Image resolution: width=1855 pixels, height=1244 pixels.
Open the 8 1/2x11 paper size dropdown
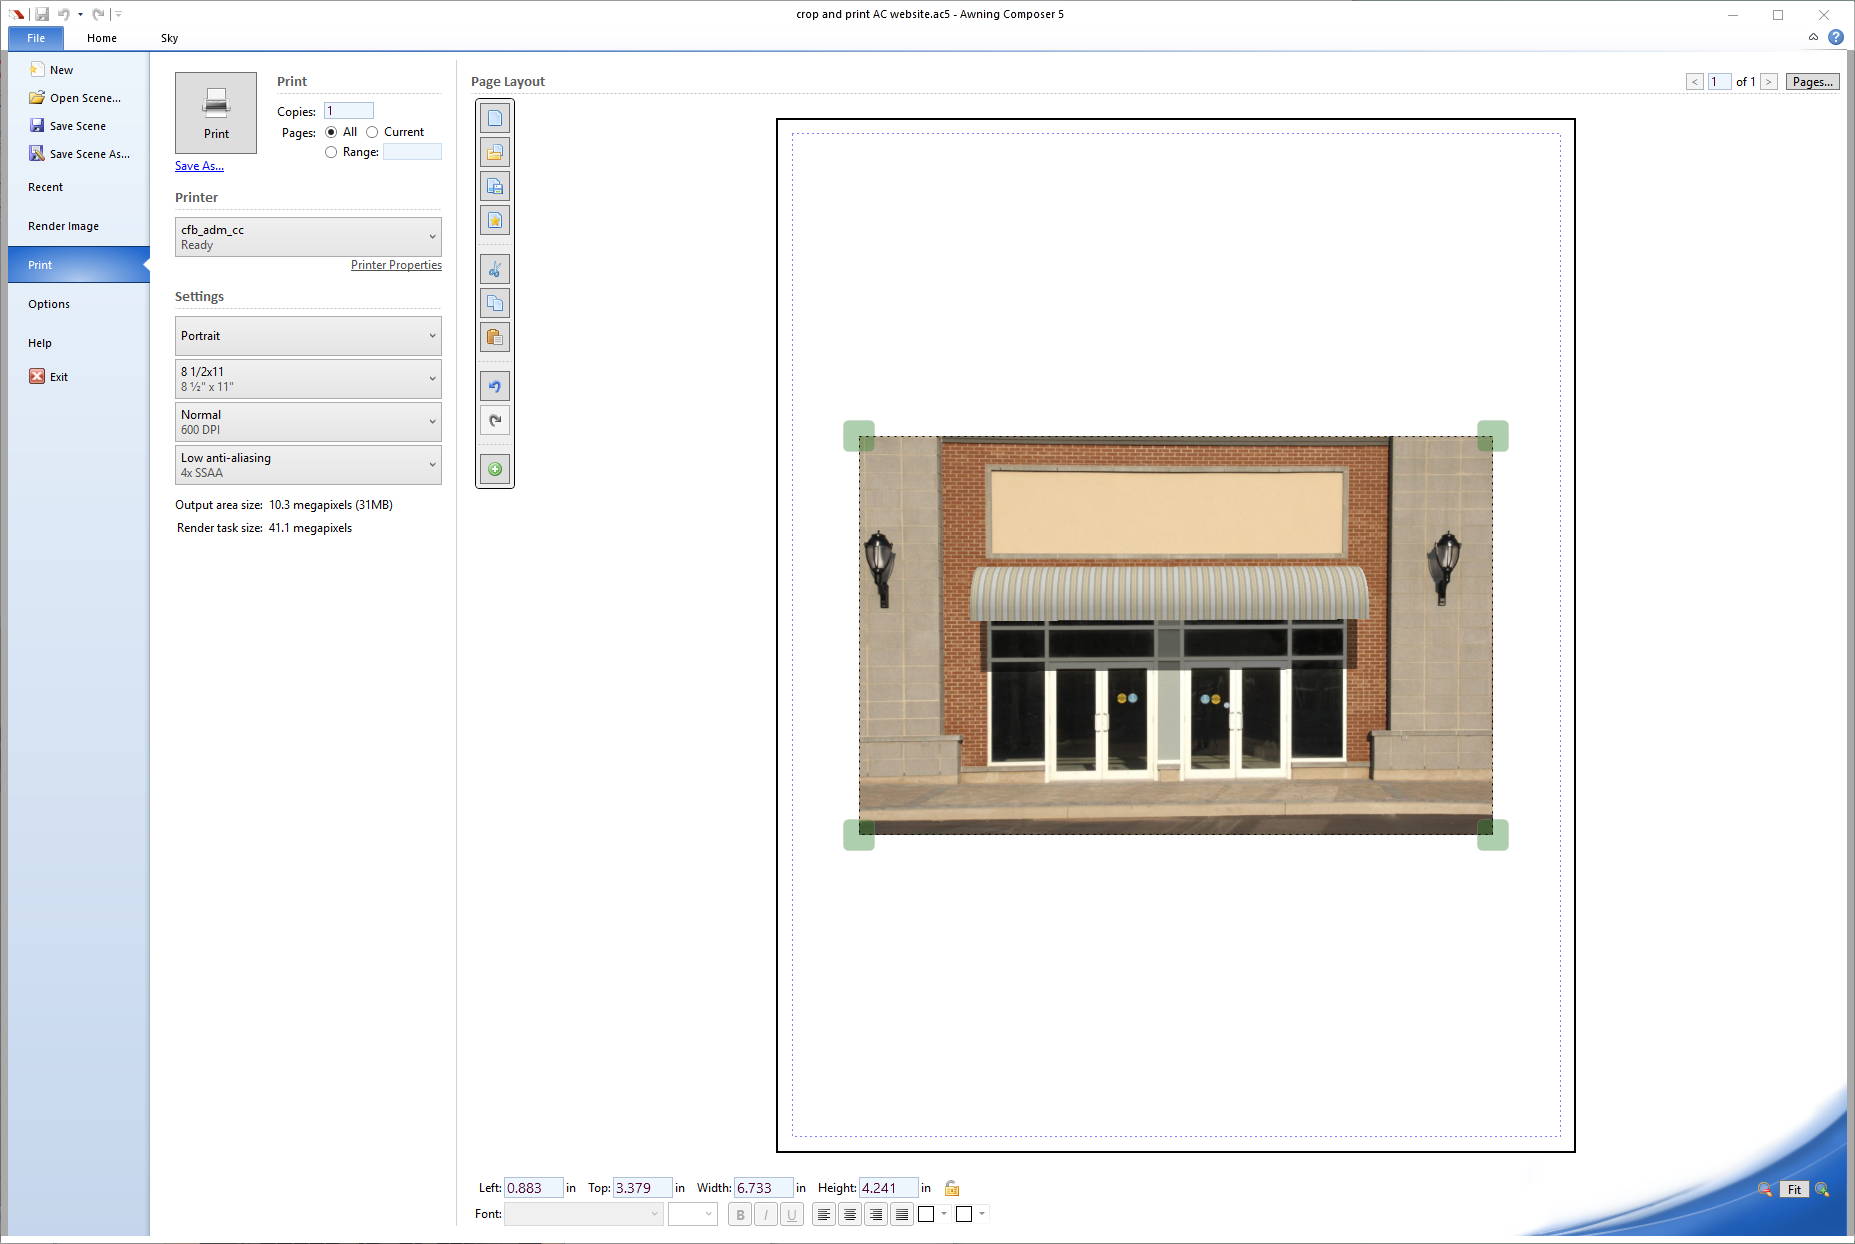tap(308, 379)
